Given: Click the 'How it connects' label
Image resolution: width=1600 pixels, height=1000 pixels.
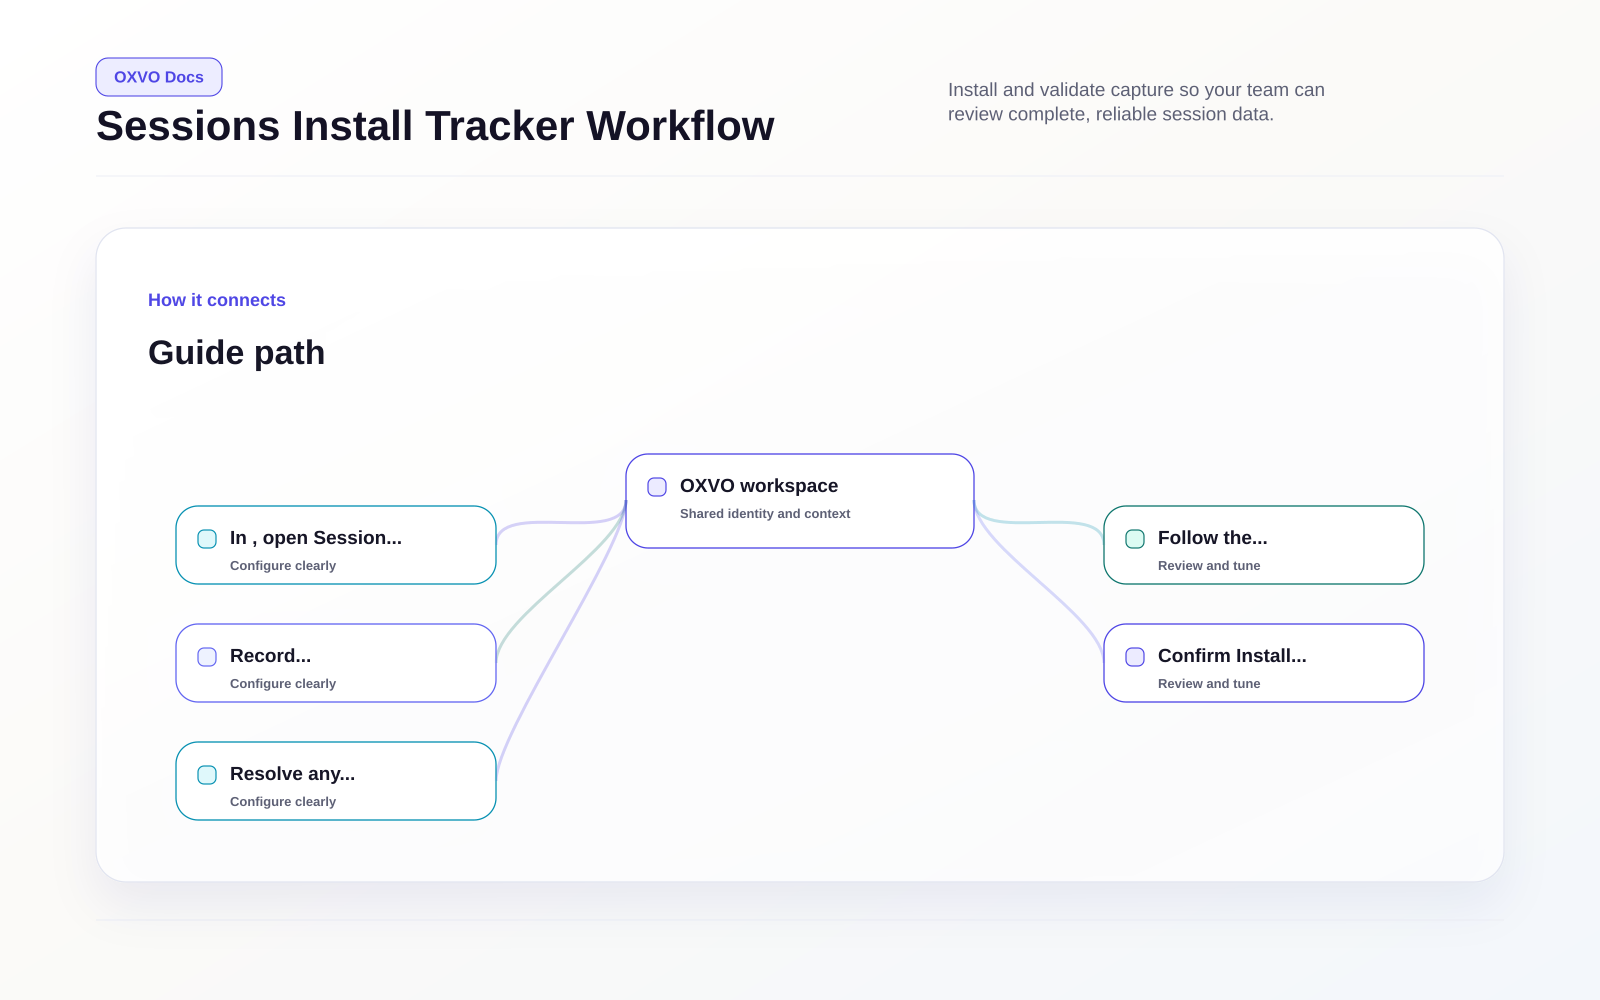Looking at the screenshot, I should pos(217,300).
